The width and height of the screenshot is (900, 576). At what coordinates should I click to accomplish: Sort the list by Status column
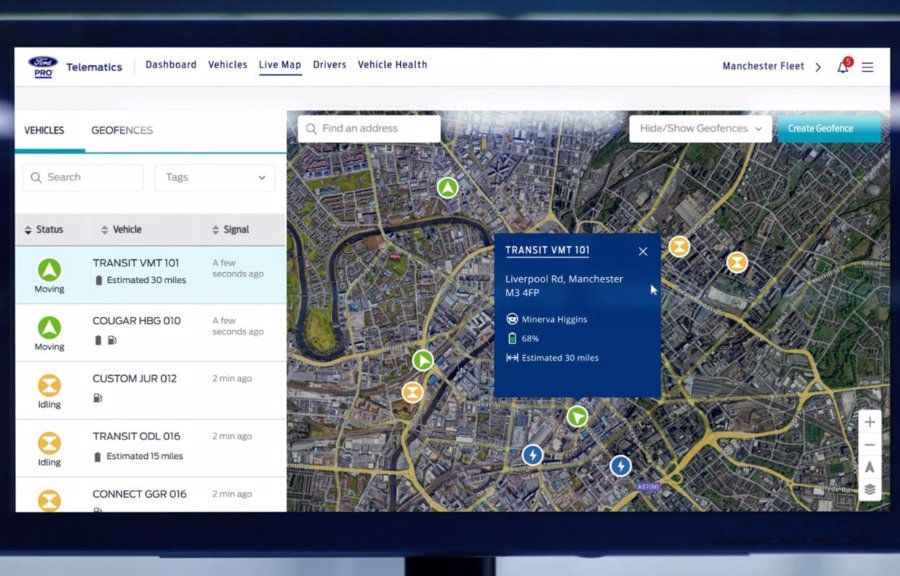click(x=43, y=230)
